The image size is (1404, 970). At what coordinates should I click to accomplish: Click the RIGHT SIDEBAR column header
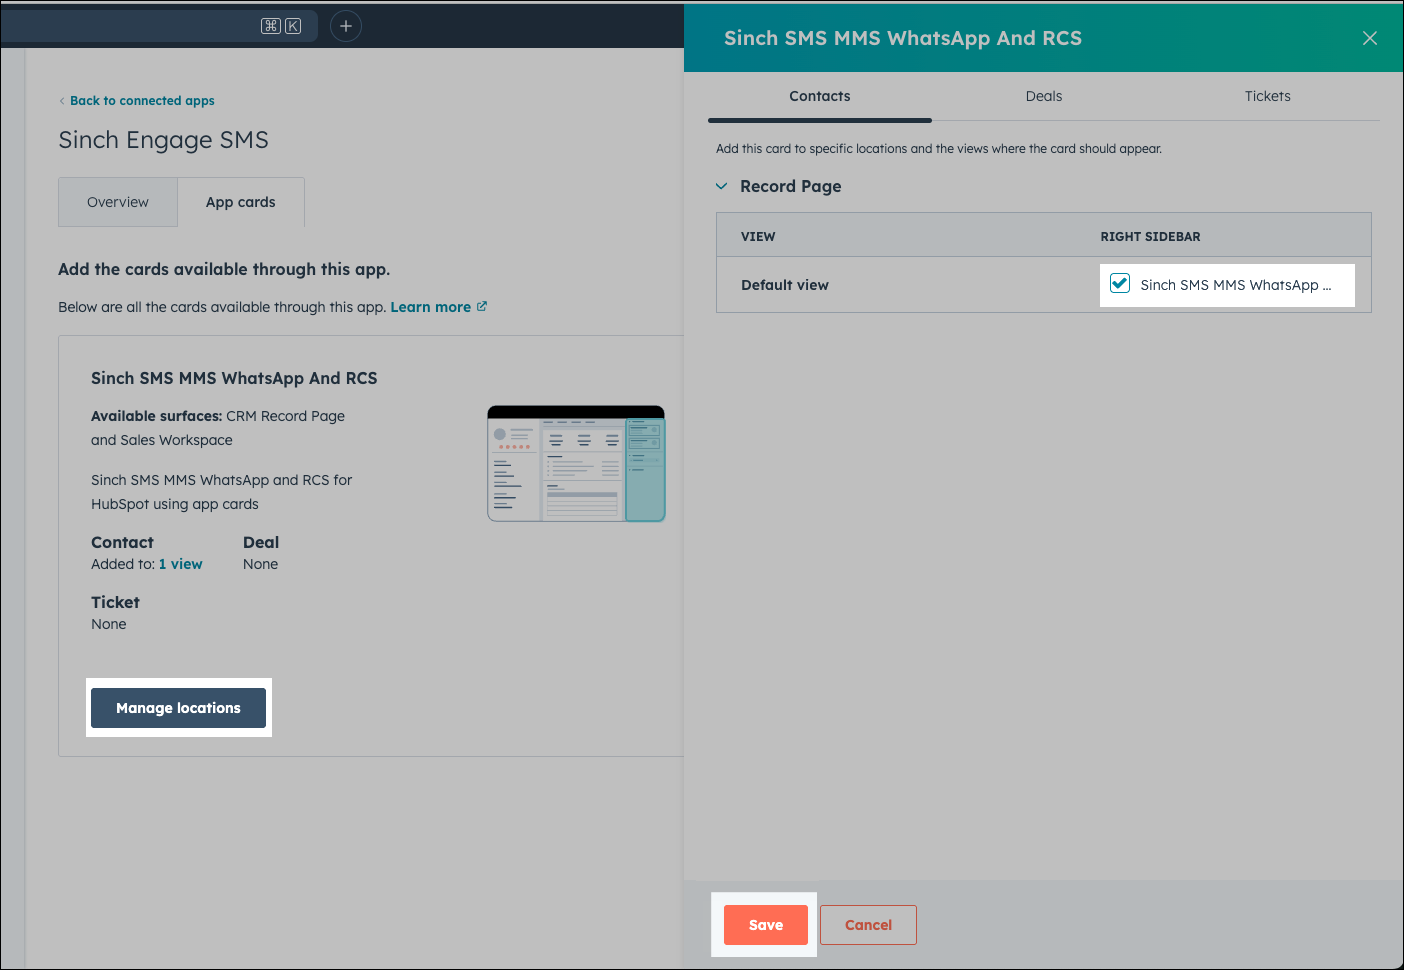[1151, 237]
